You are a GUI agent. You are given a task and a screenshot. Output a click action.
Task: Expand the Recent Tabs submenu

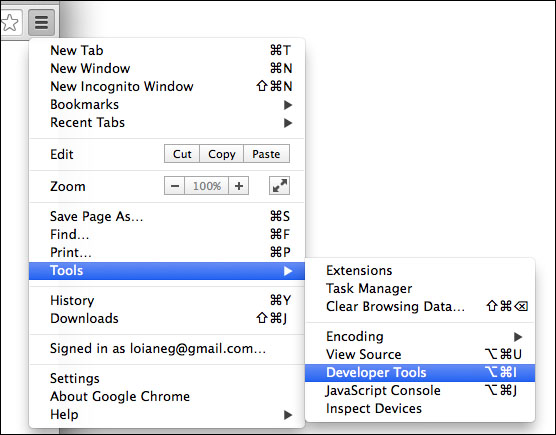pyautogui.click(x=167, y=123)
